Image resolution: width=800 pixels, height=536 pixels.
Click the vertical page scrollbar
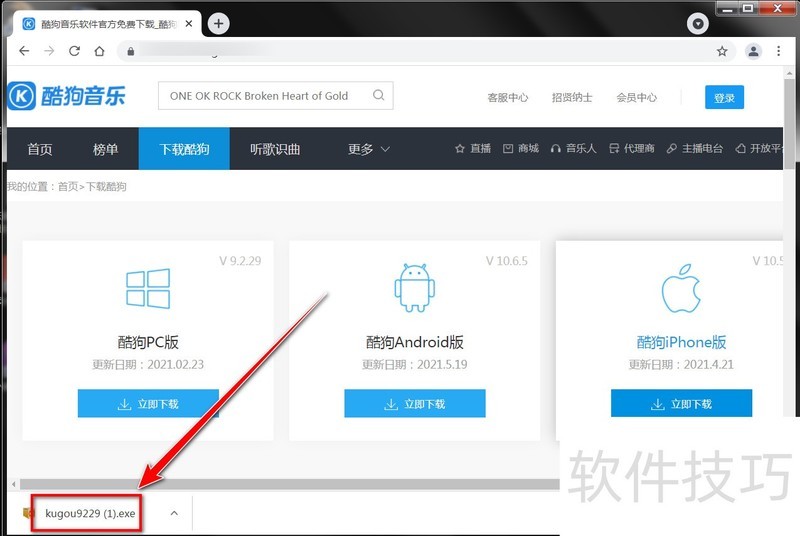click(790, 122)
